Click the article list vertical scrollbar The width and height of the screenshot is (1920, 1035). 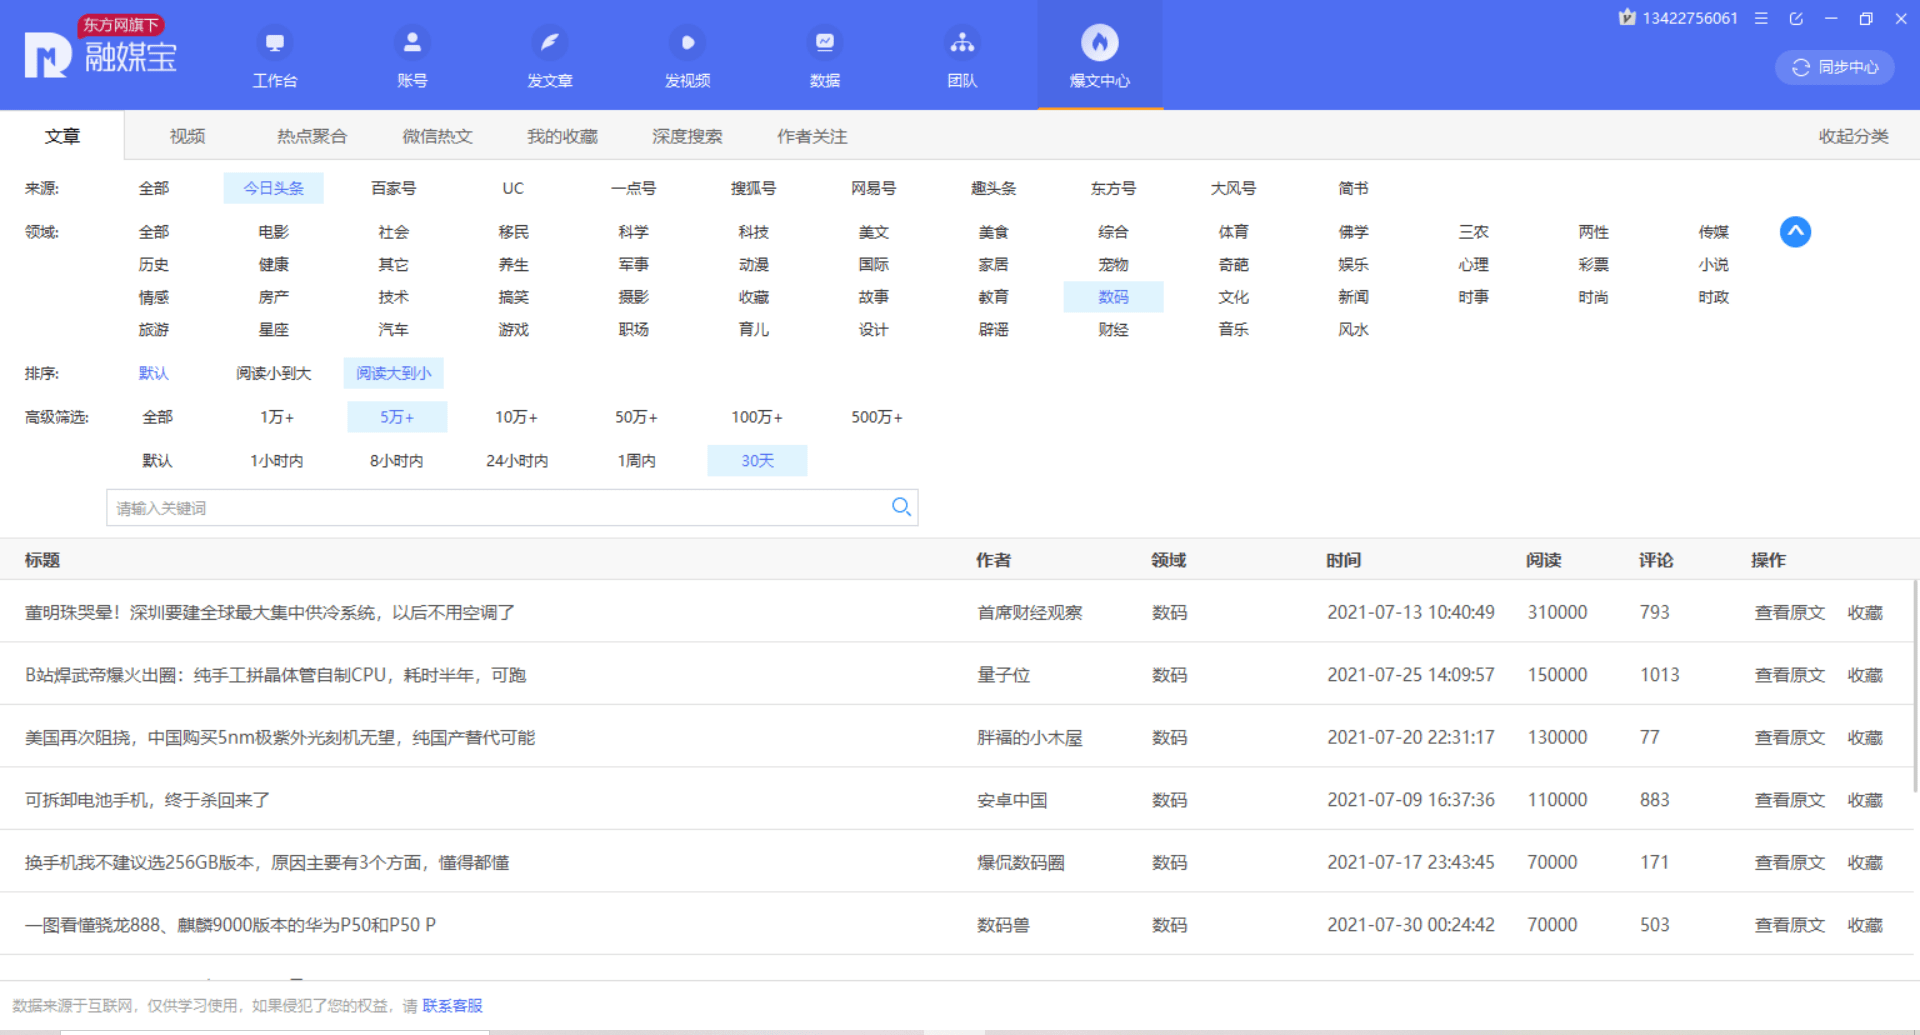(1915, 685)
